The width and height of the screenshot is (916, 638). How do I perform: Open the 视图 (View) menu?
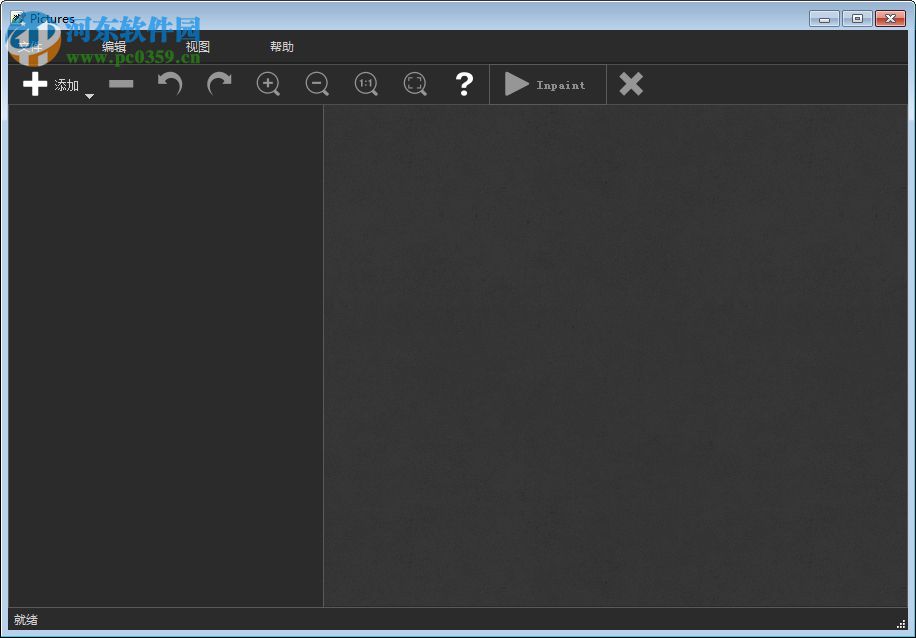198,47
